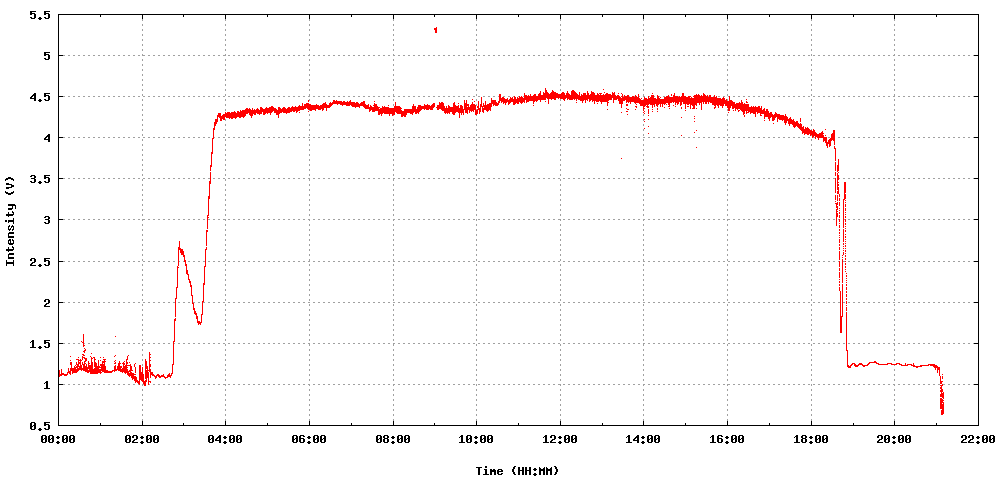Click the 2.5 y-axis tick label
The width and height of the screenshot is (1000, 480).
click(x=39, y=261)
